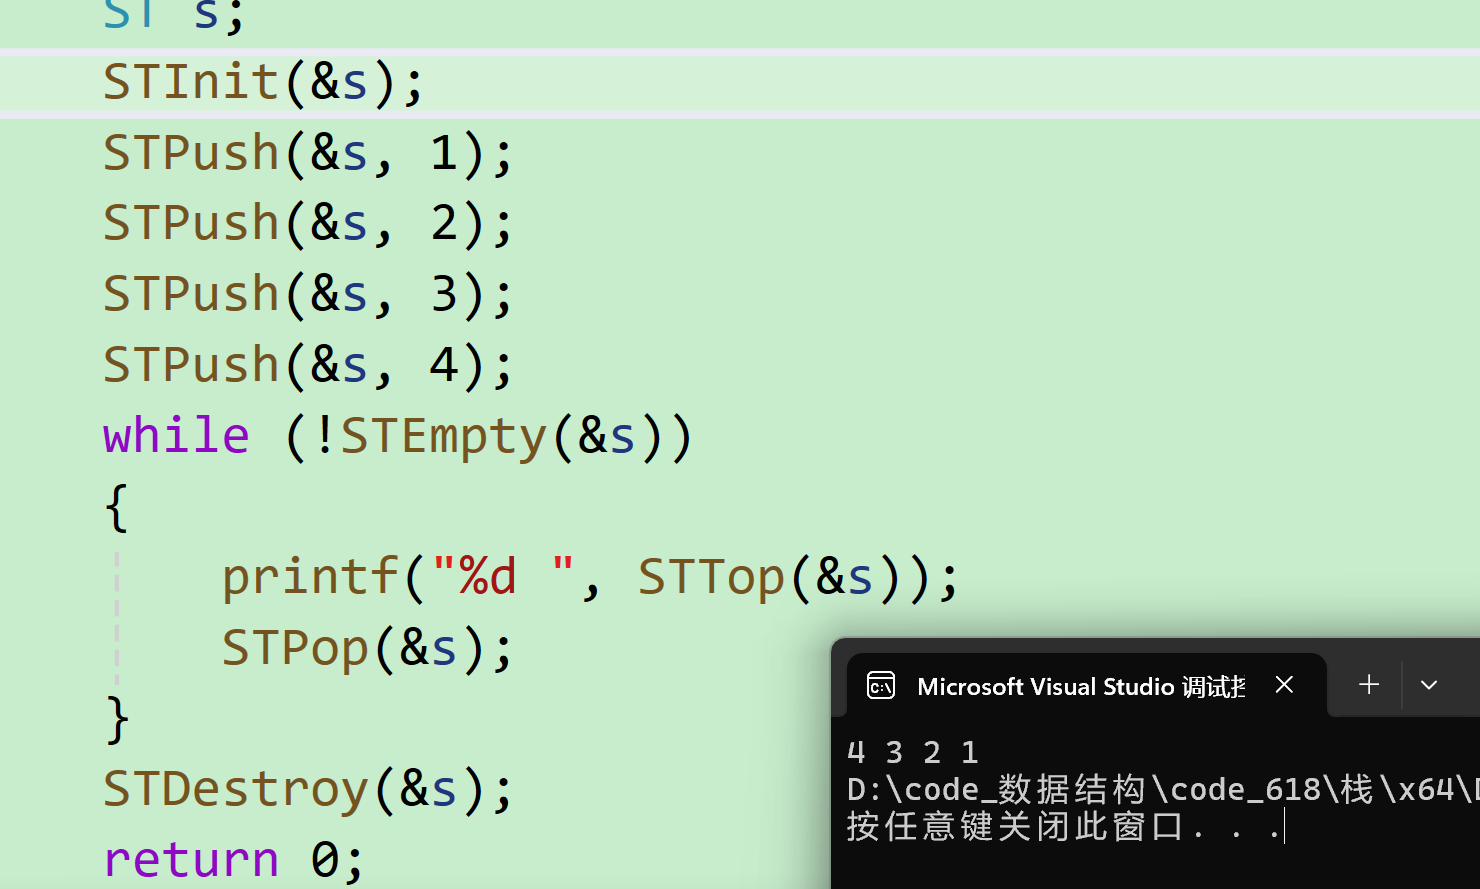Click the STDestroy(&s) line

(x=308, y=790)
